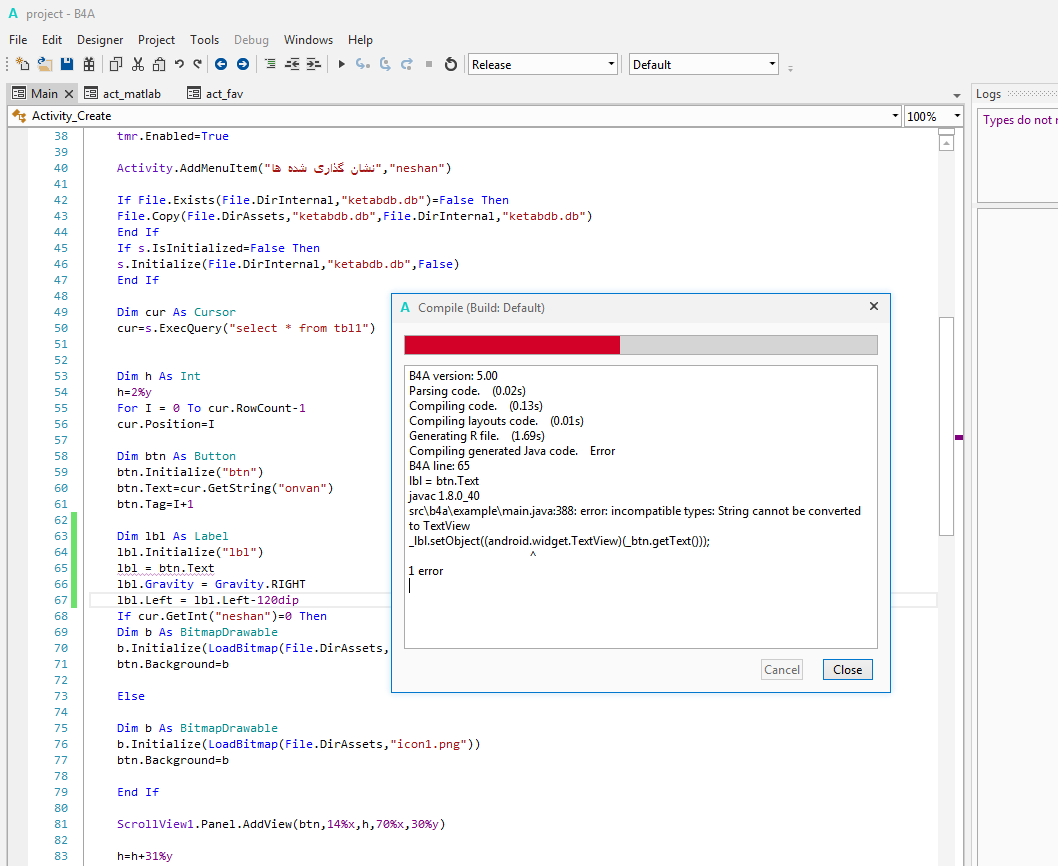Screen dimensions: 1058x866
Task: Open the Default build configuration dropdown
Action: pos(703,64)
